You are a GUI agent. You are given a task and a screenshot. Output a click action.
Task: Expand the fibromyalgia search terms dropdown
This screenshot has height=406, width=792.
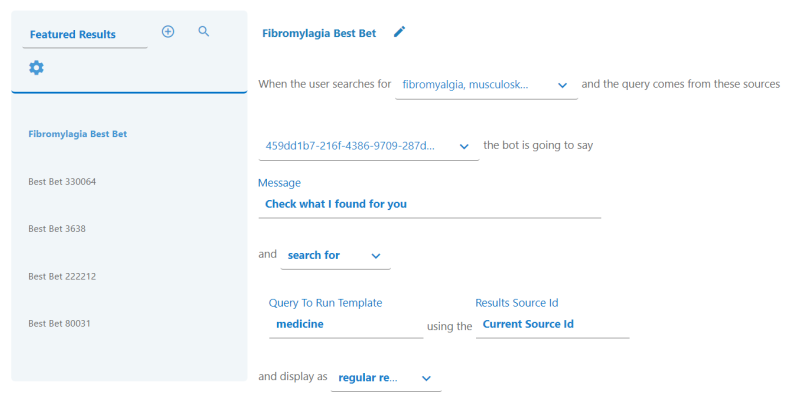coord(485,85)
